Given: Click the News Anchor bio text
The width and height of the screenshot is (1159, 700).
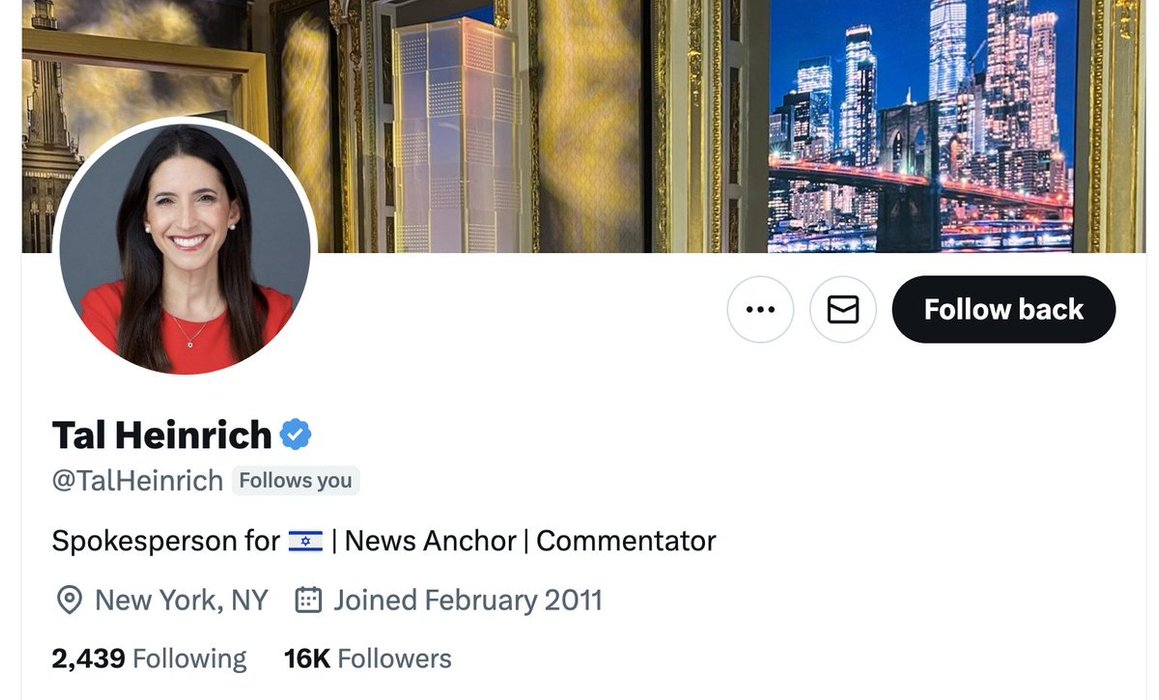Looking at the screenshot, I should tap(430, 541).
